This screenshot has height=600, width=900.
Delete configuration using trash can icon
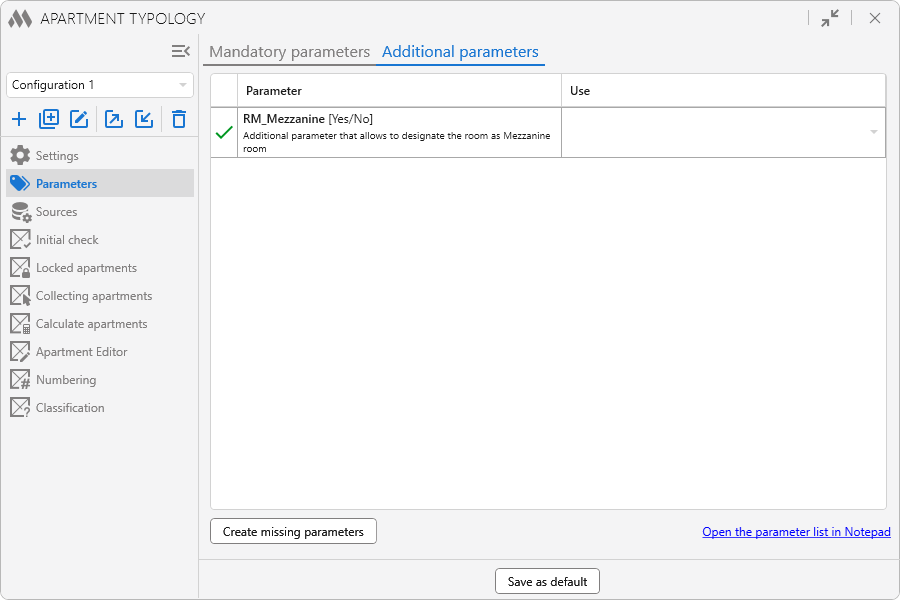click(179, 120)
